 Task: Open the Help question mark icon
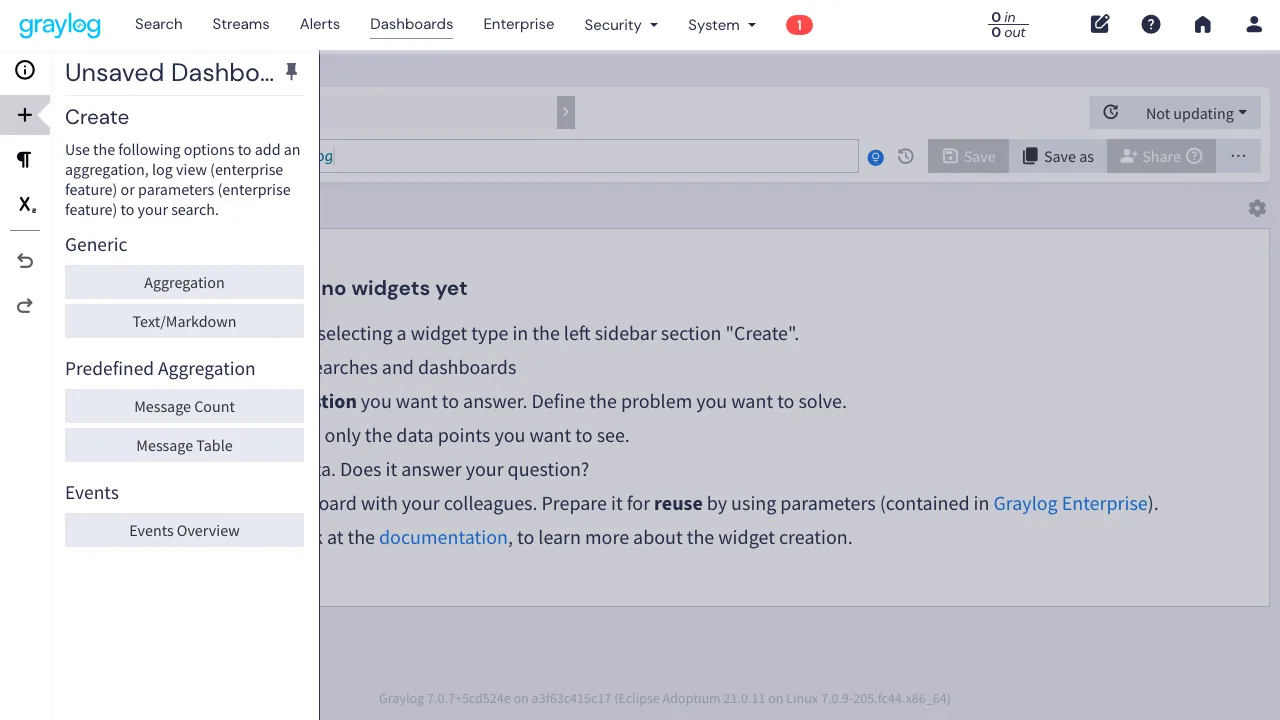click(1151, 25)
